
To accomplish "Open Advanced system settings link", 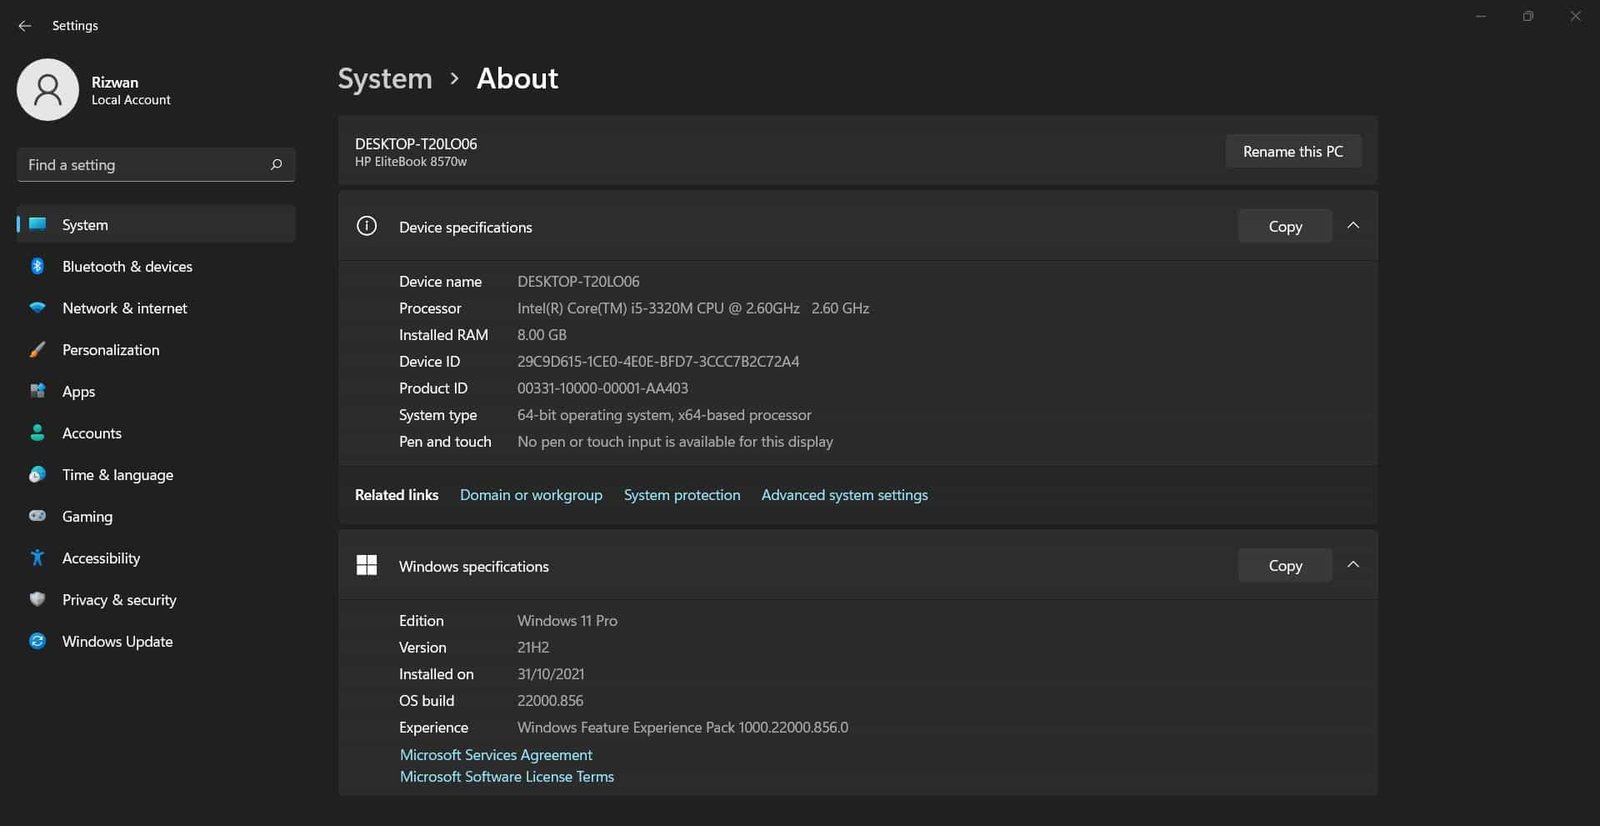I will 845,495.
